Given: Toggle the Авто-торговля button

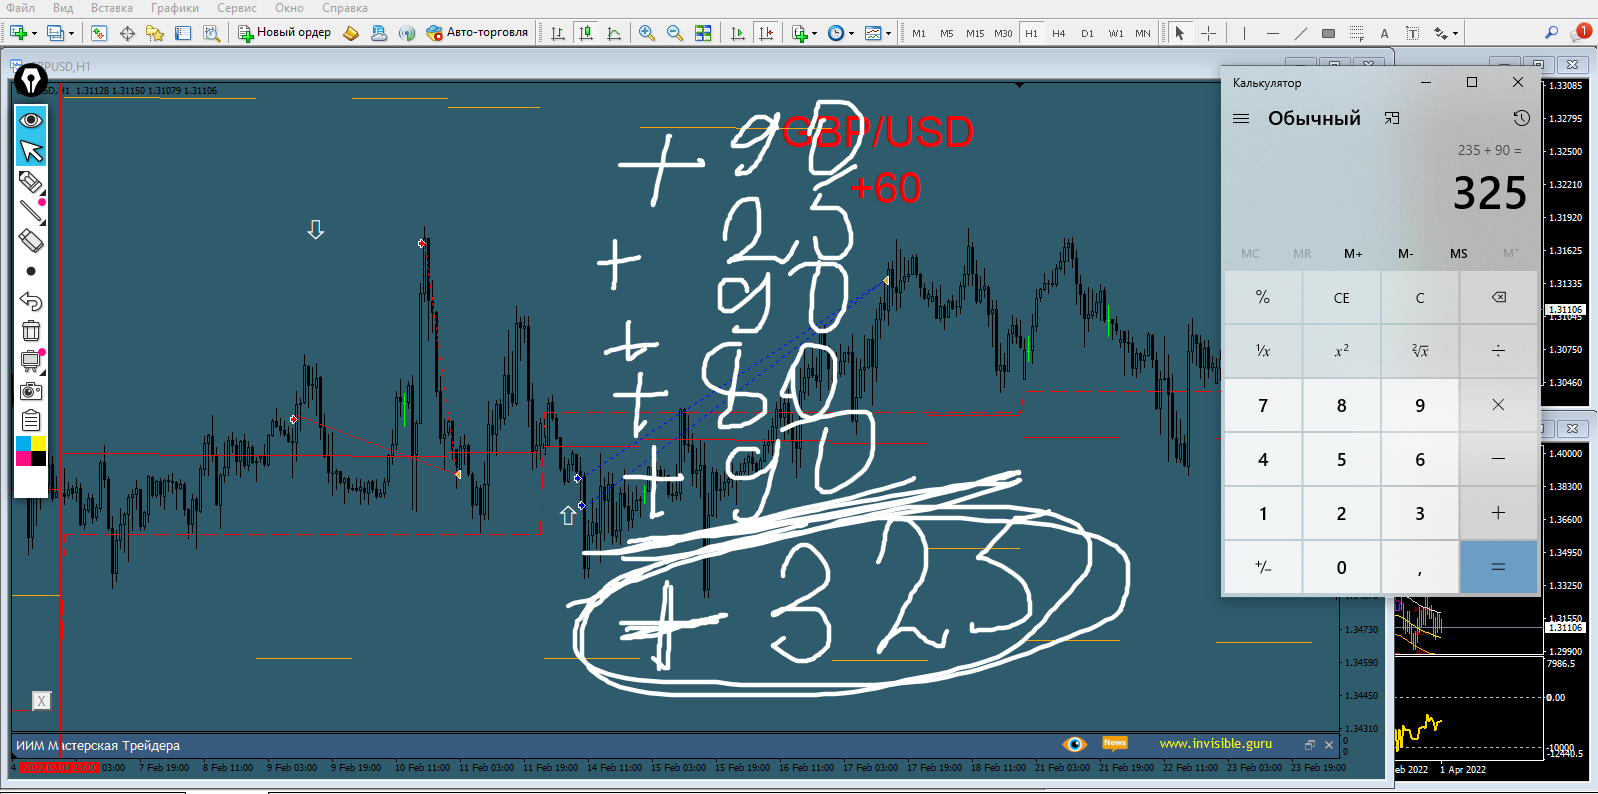Looking at the screenshot, I should pos(477,33).
